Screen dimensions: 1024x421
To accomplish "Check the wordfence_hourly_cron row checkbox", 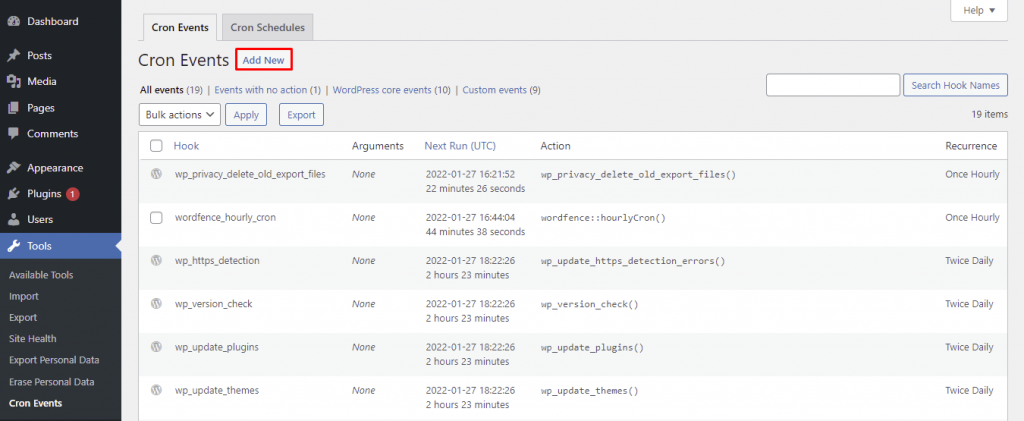I will [x=156, y=217].
